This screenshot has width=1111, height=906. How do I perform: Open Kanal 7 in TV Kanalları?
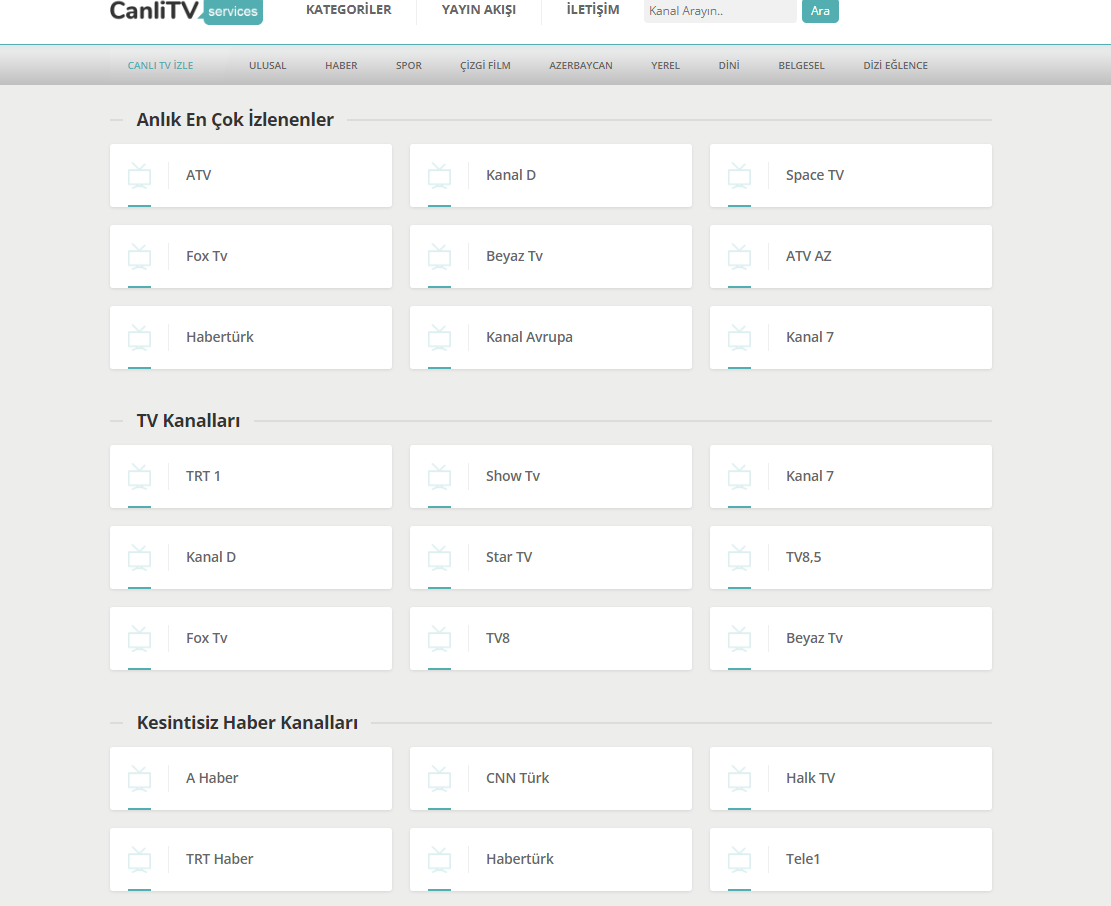click(851, 477)
